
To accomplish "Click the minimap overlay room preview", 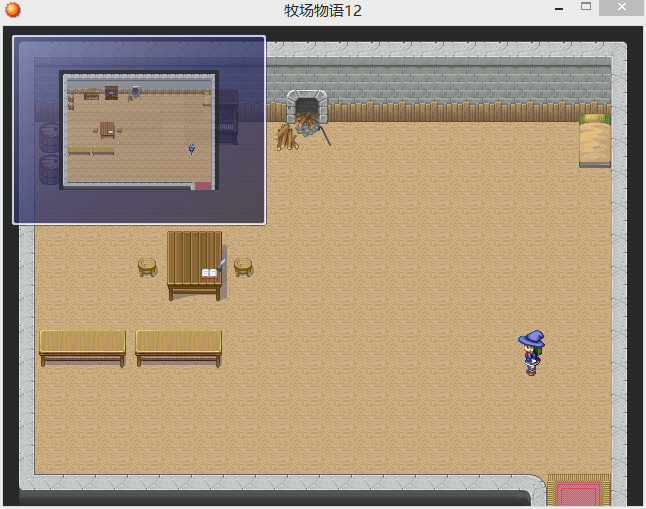I will pos(139,131).
